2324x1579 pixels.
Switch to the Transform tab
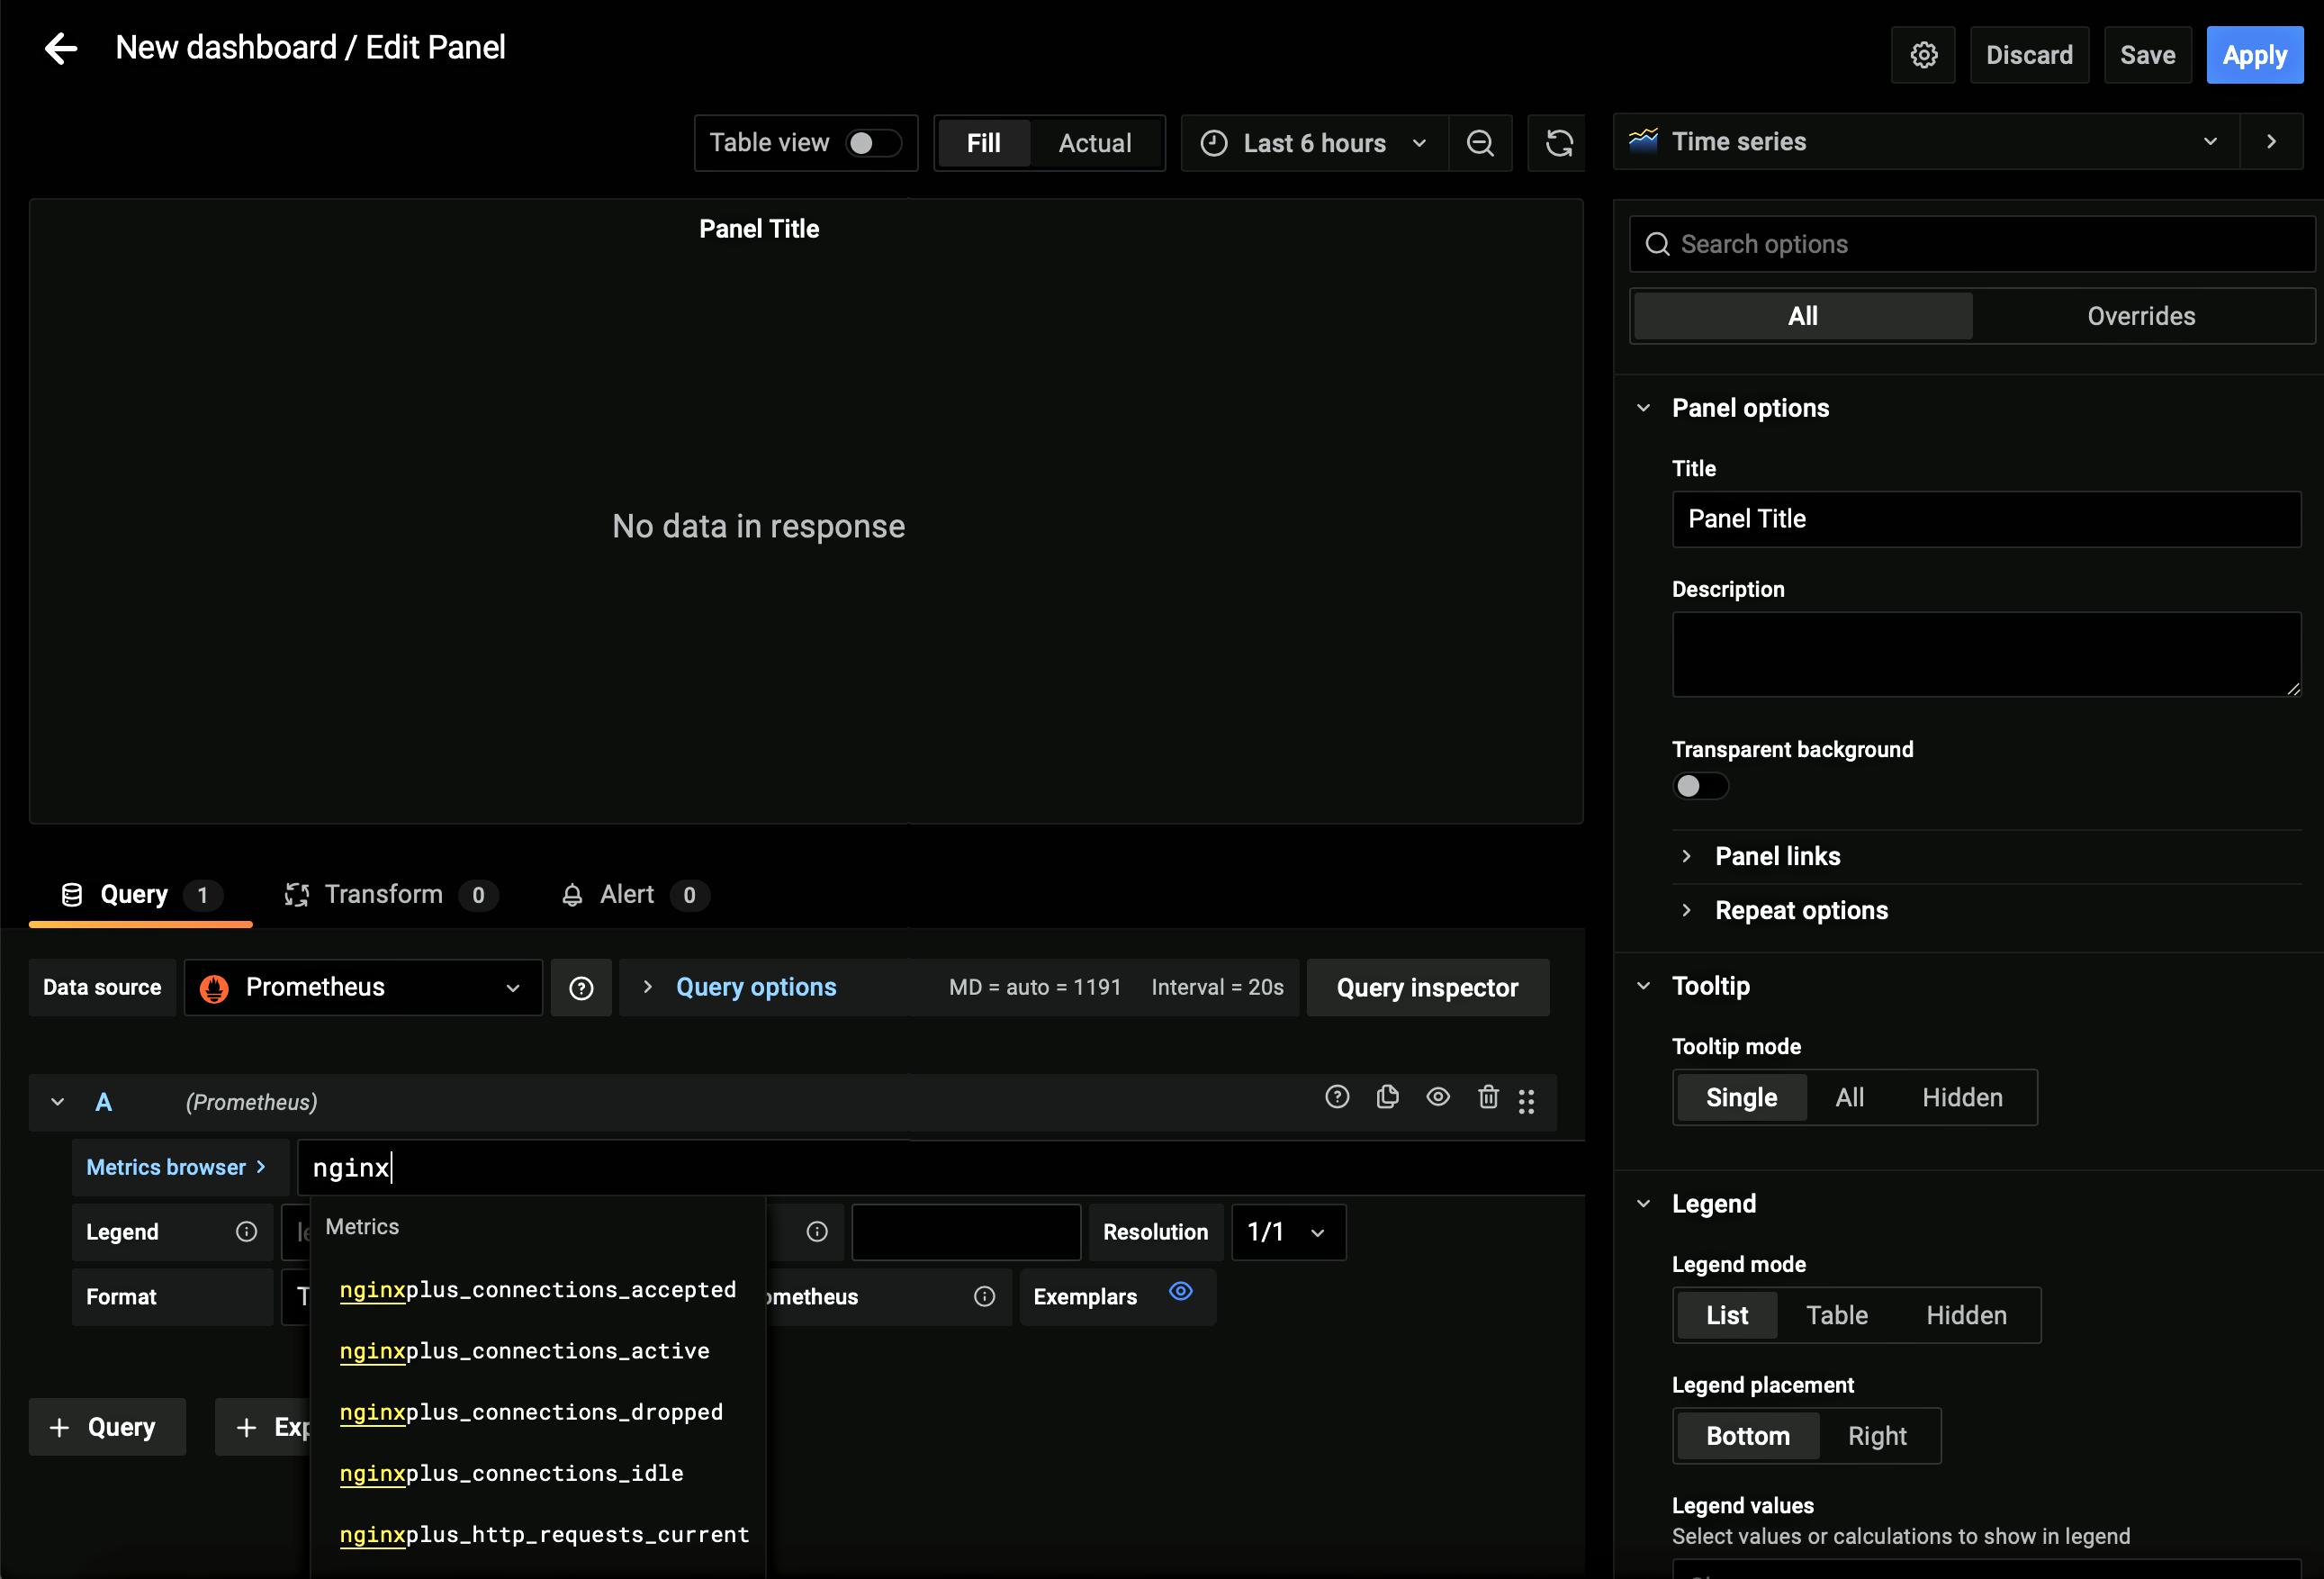[x=384, y=894]
